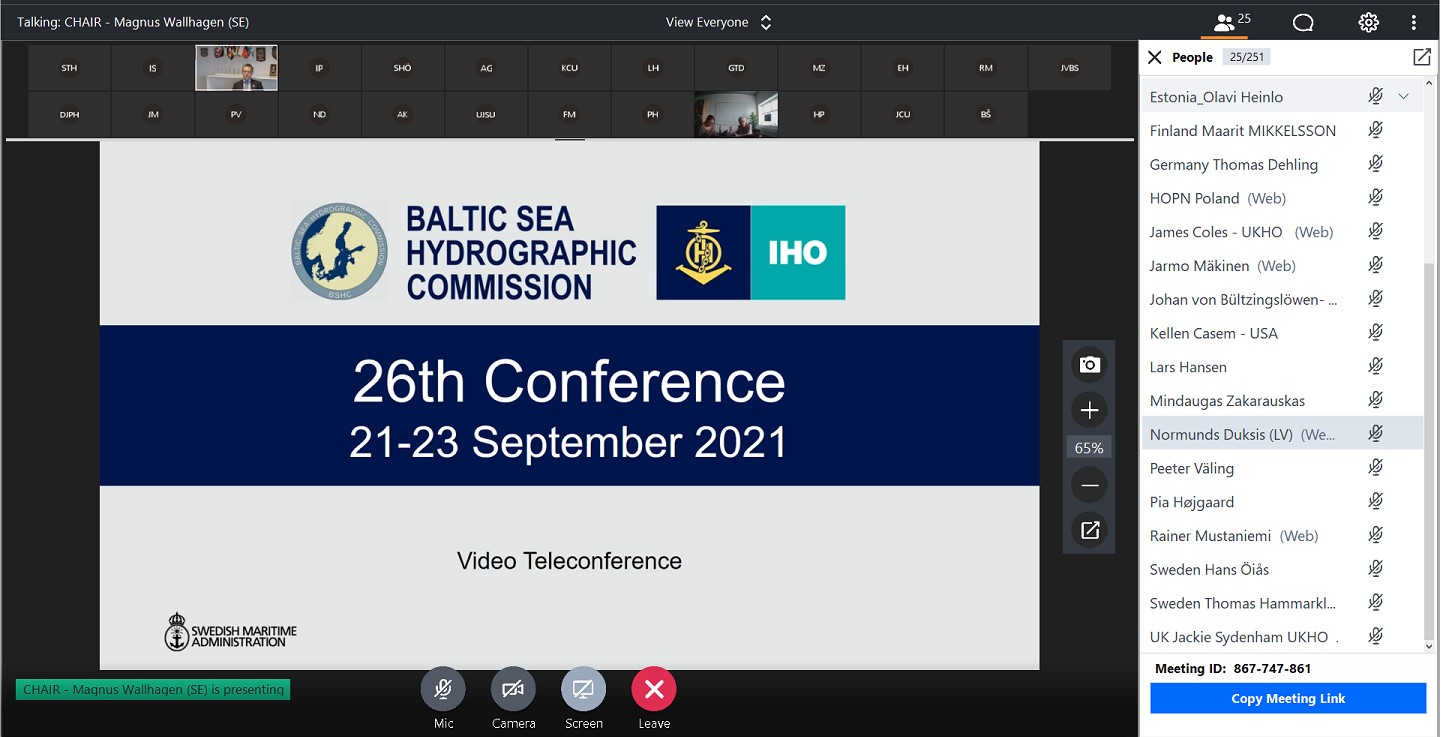This screenshot has height=737, width=1441.
Task: Click the mic icon for Jarmo Mäkinen
Action: coord(1376,265)
